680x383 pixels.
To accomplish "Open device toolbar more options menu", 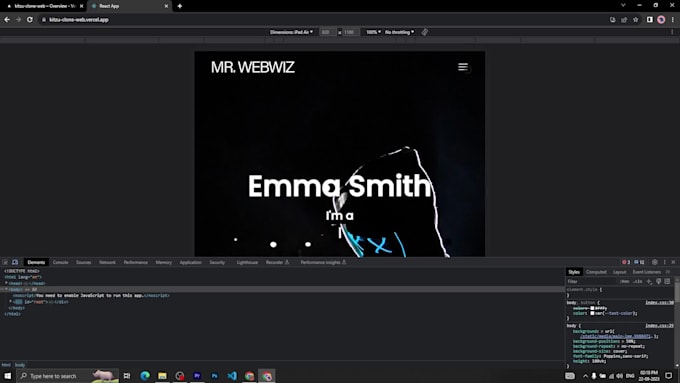I will [x=672, y=32].
